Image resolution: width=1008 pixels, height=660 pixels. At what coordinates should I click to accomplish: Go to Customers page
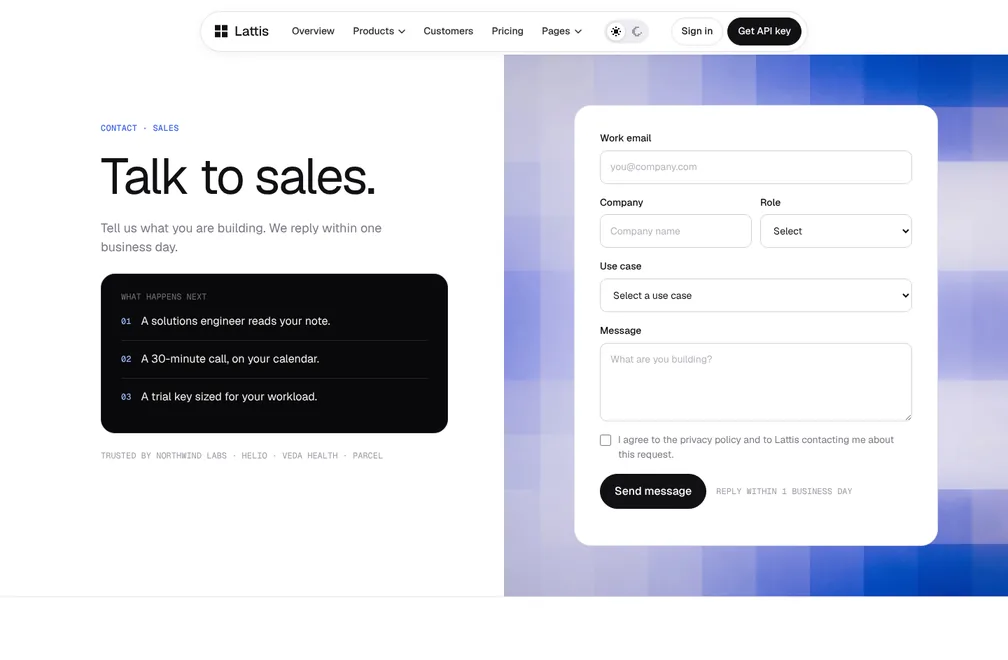(448, 31)
